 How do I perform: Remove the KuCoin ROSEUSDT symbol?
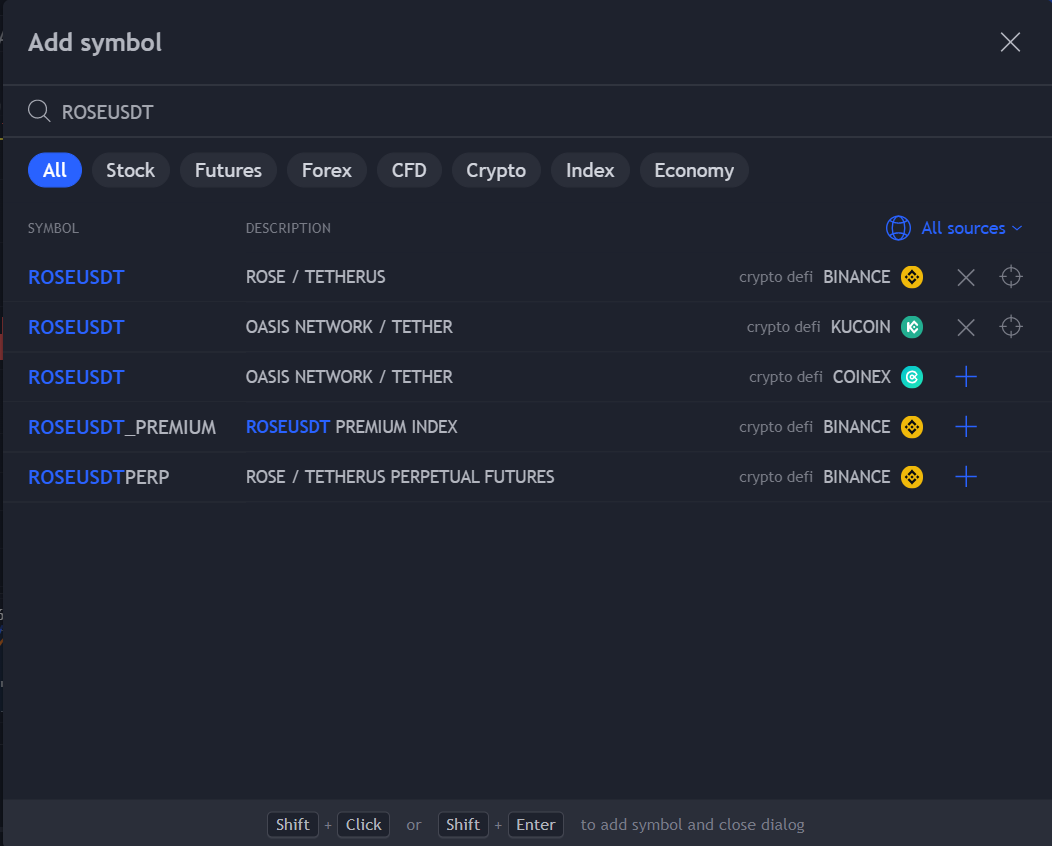click(x=965, y=327)
